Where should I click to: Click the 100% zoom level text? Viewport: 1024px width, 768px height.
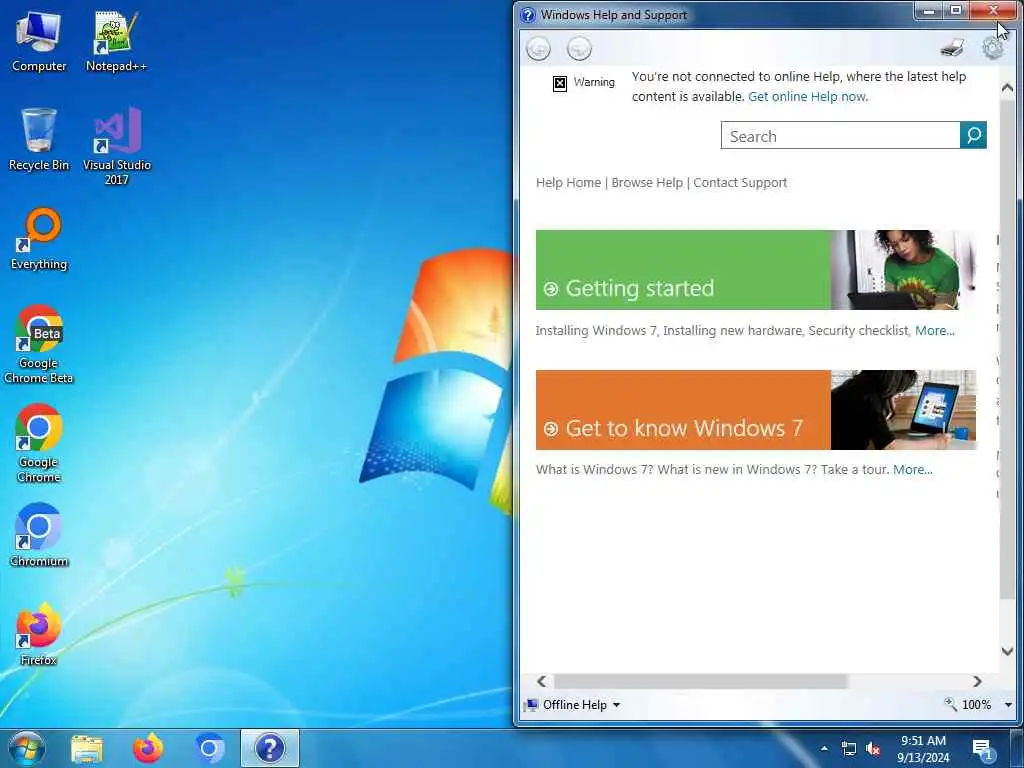click(976, 705)
